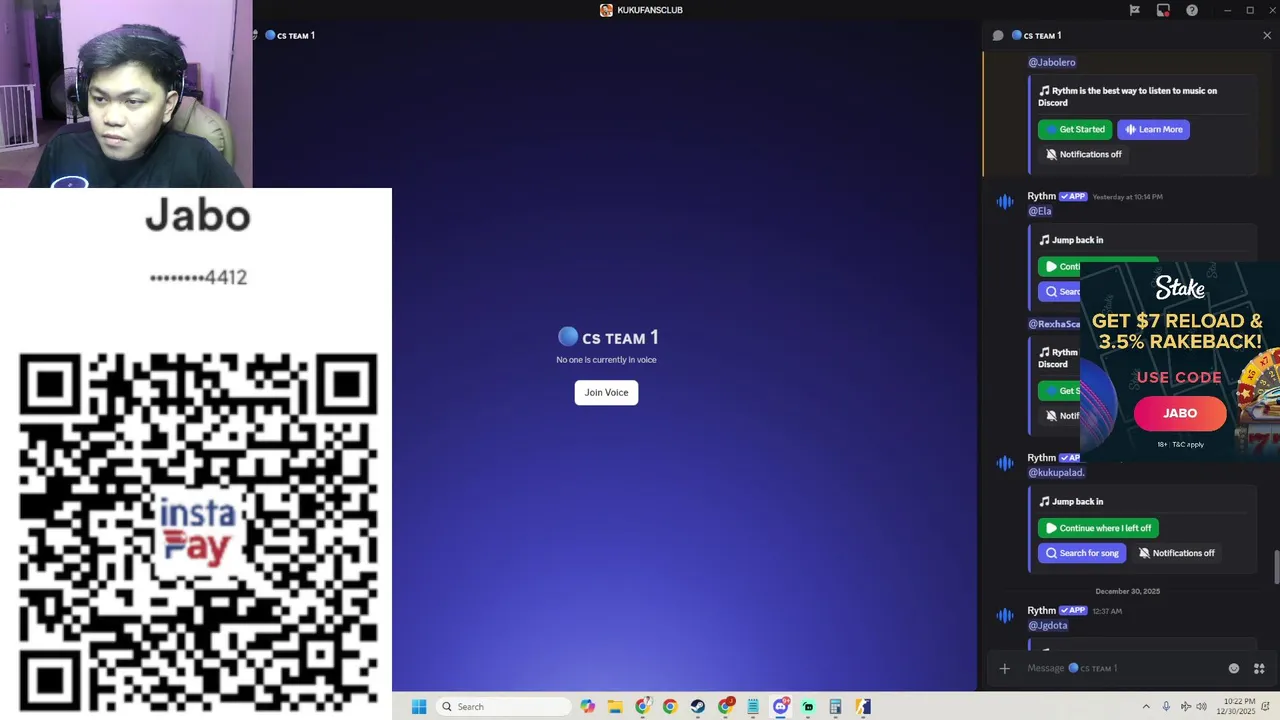1280x720 pixels.
Task: Click the Join Voice button
Action: point(606,392)
